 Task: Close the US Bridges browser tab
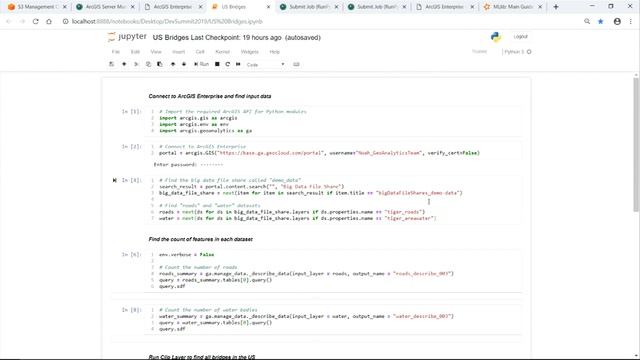(268, 7)
